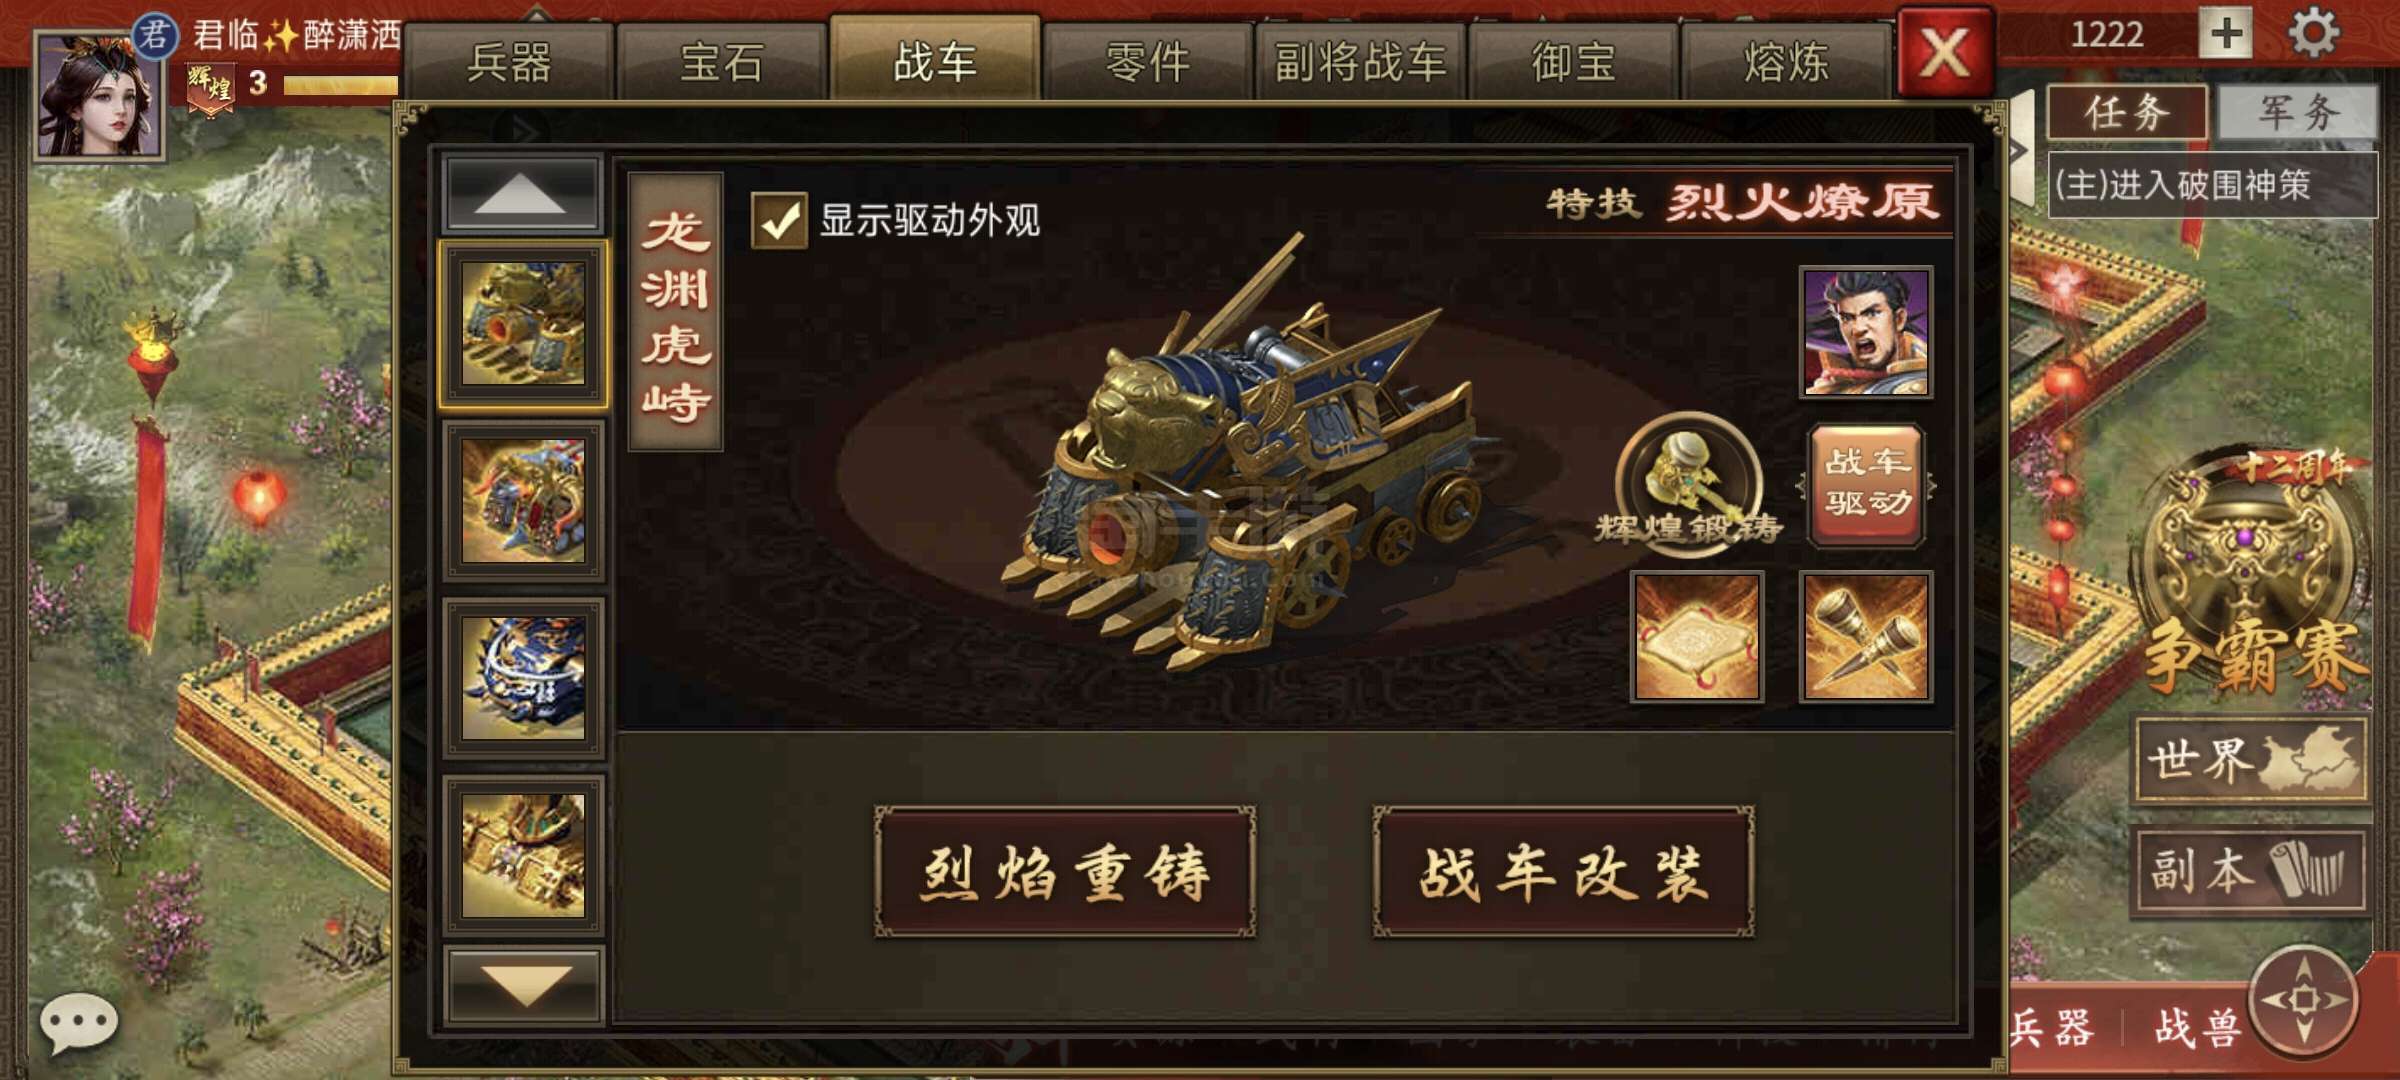Image resolution: width=2400 pixels, height=1080 pixels.
Task: Toggle 显示驱动外观 checkbox
Action: 779,220
